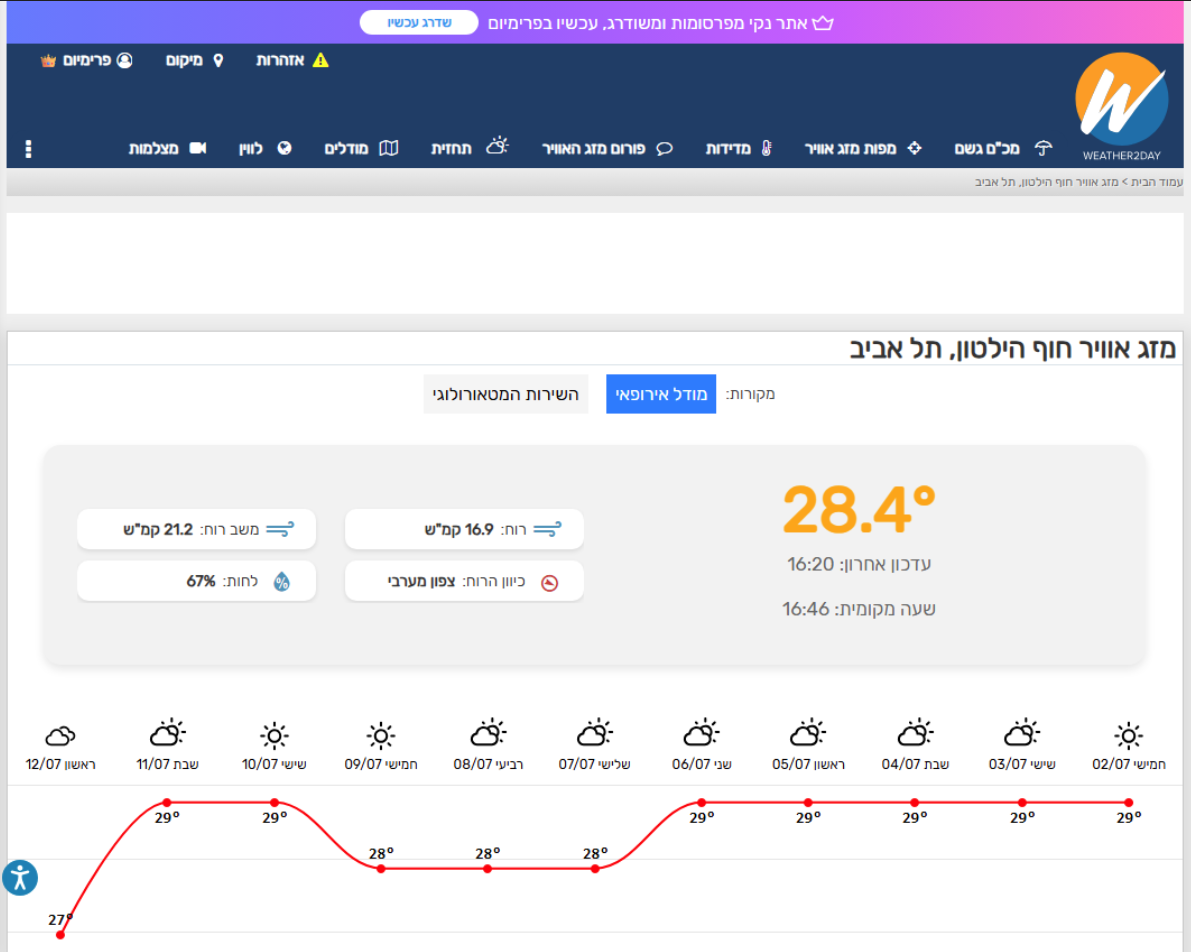1191x952 pixels.
Task: Open the מיקום location link
Action: tap(185, 61)
